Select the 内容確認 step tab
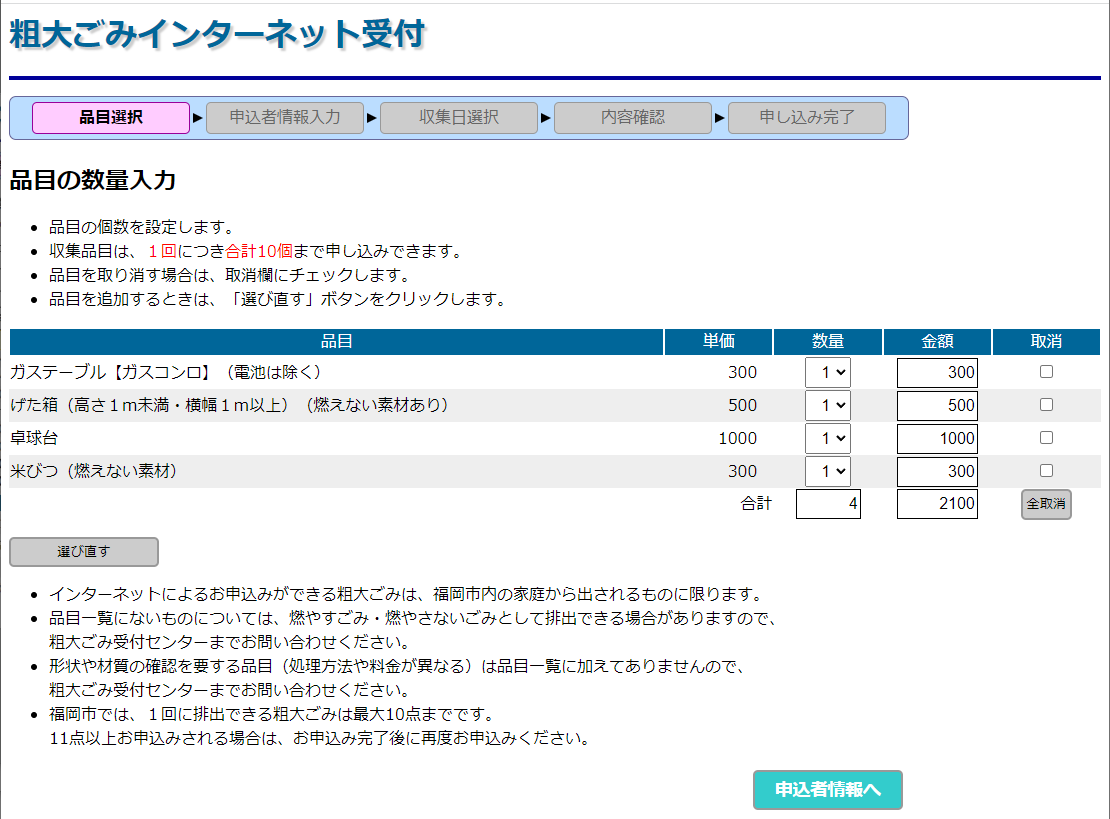 click(633, 118)
